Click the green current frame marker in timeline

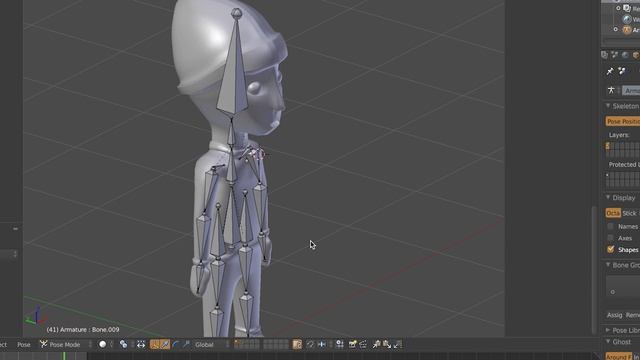pos(64,356)
